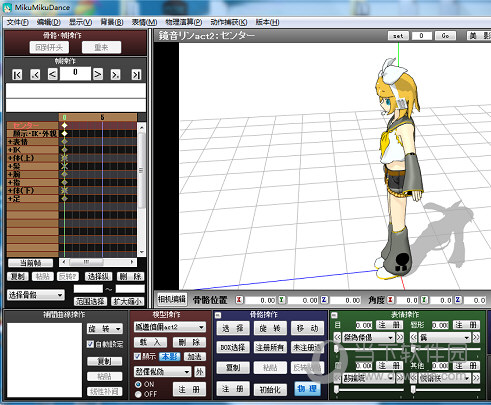Collapse the expression operation panel minimize box
This screenshot has width=491, height=405.
point(334,315)
